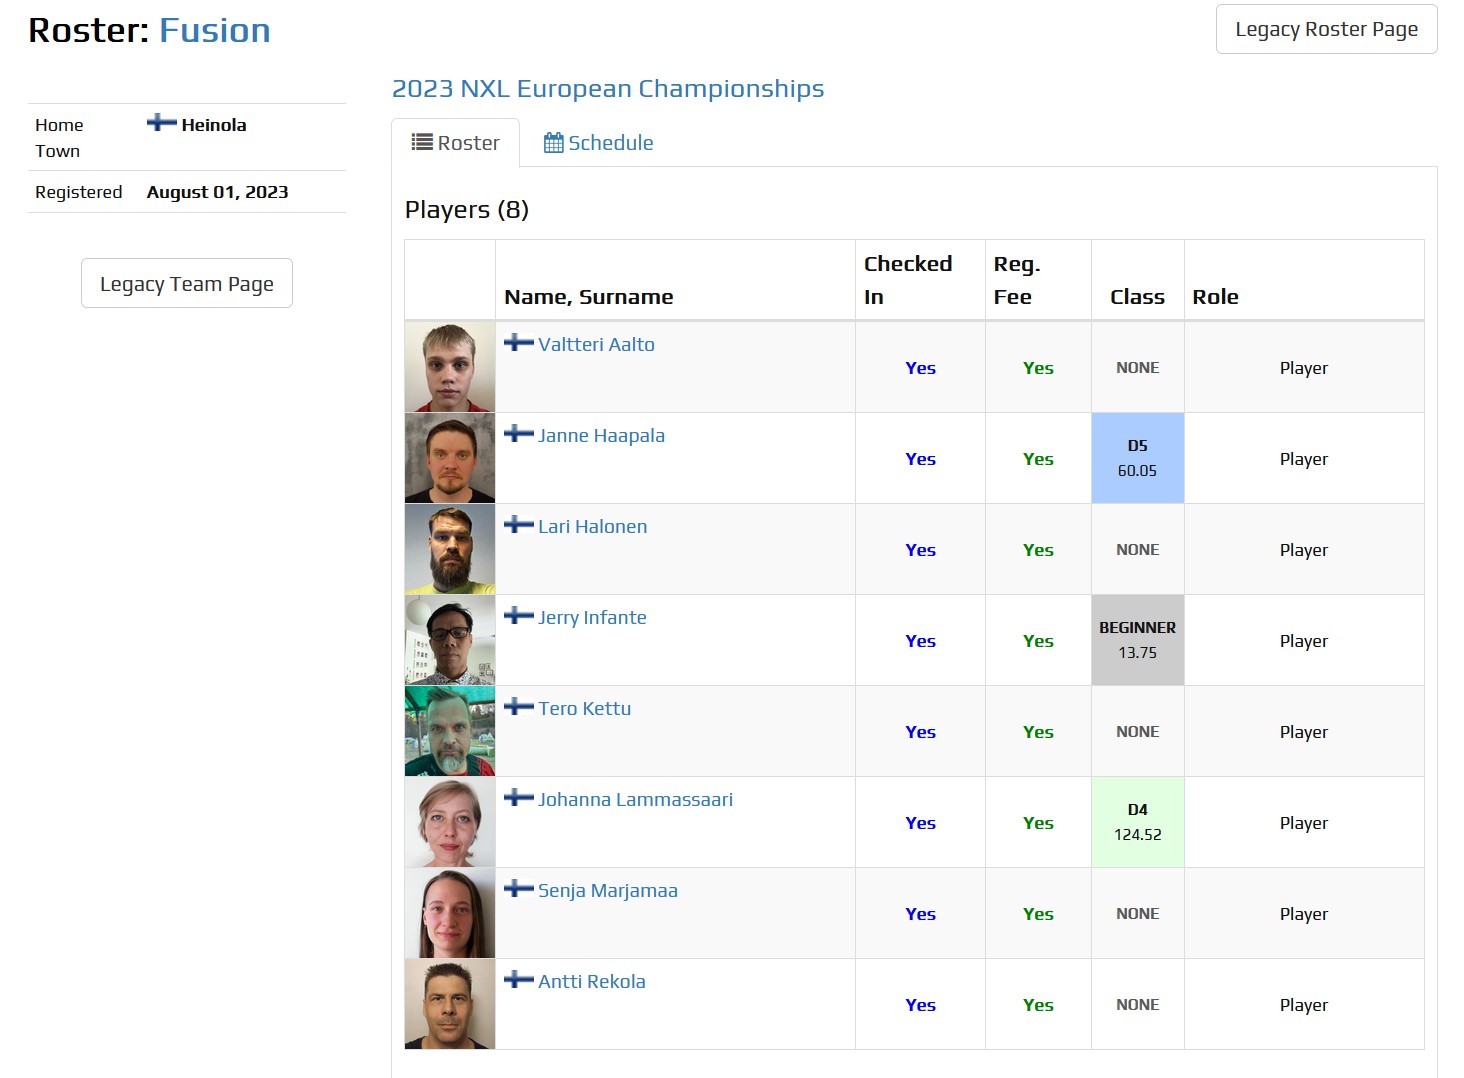Click the green D4 class cell
This screenshot has height=1078, width=1464.
[1138, 822]
